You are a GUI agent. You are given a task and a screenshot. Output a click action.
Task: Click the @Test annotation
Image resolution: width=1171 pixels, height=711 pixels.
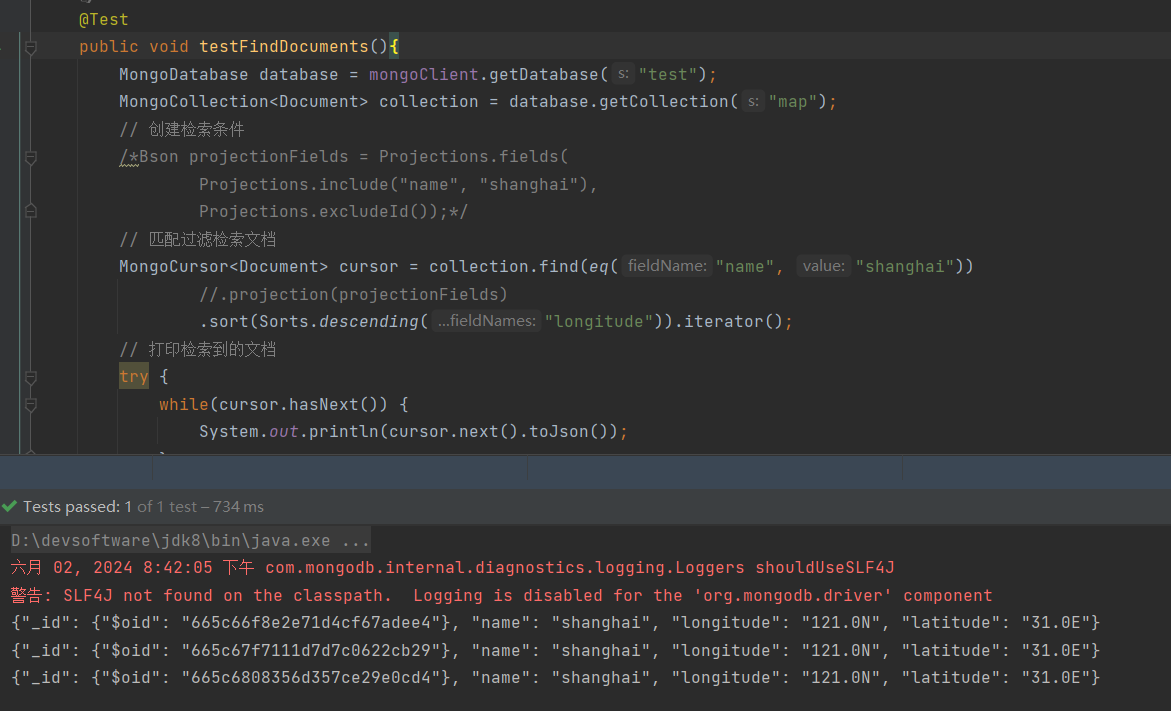(x=104, y=19)
